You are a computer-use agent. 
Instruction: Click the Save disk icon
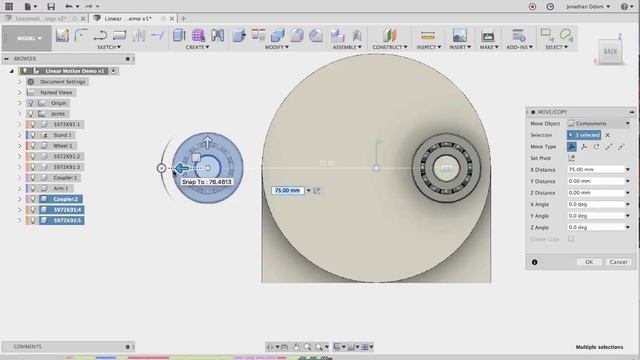click(x=51, y=7)
